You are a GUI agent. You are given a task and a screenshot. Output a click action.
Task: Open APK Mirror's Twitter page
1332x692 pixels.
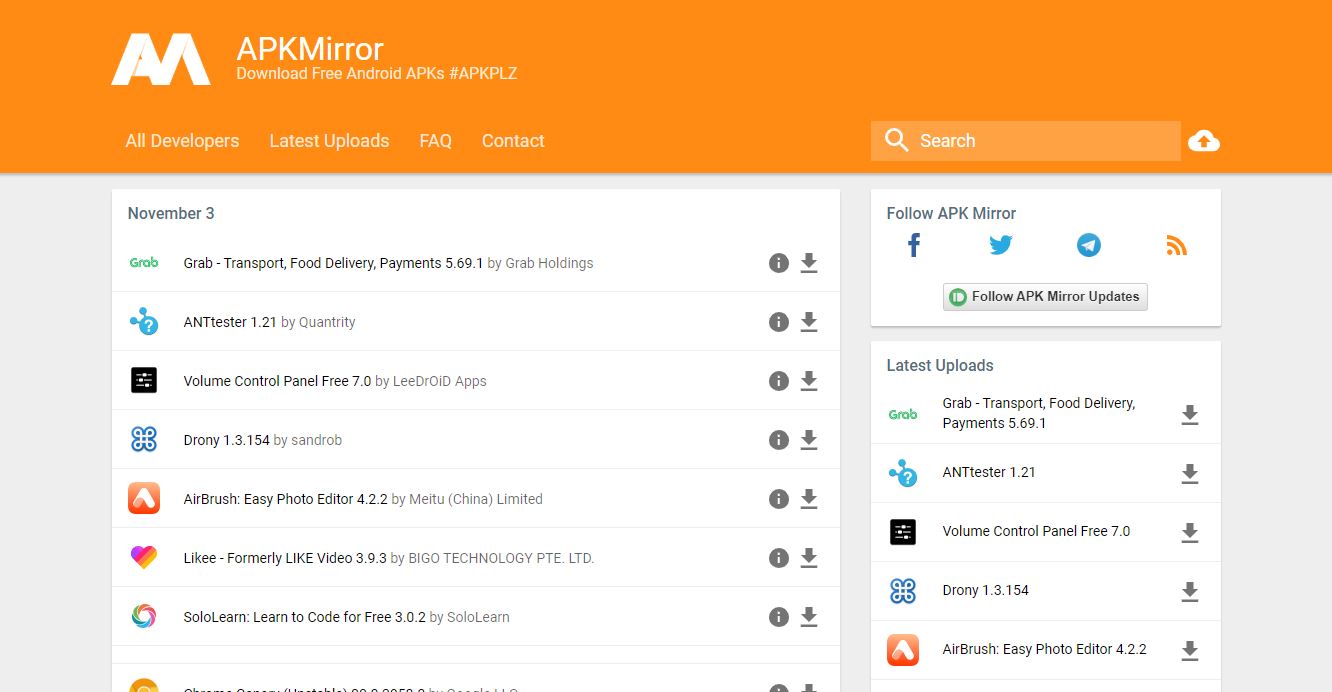click(x=1001, y=245)
